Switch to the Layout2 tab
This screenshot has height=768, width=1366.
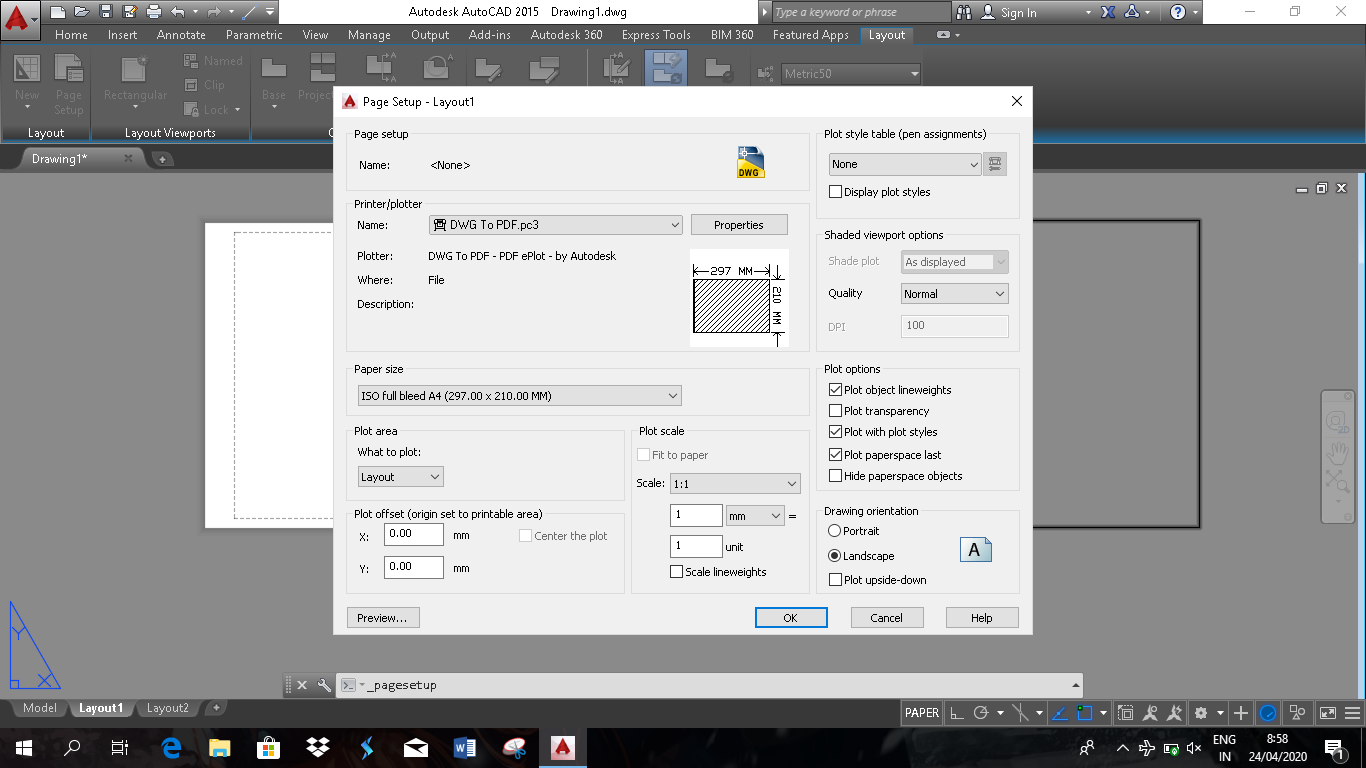point(167,707)
